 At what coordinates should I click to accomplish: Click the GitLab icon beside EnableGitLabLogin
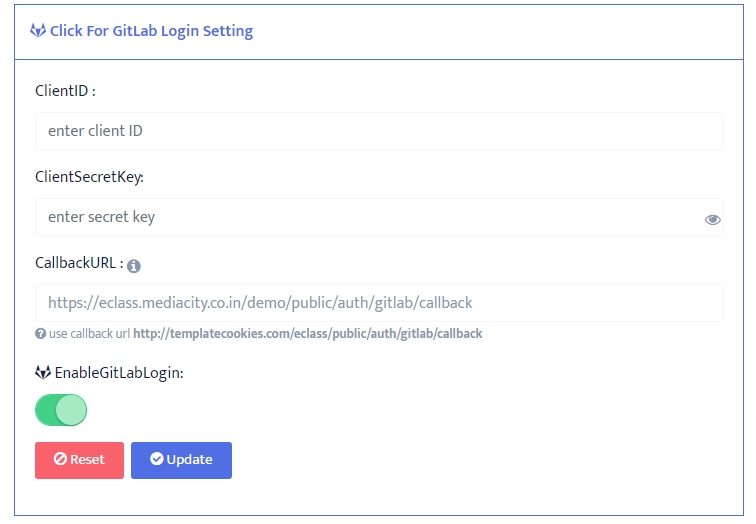[x=43, y=373]
